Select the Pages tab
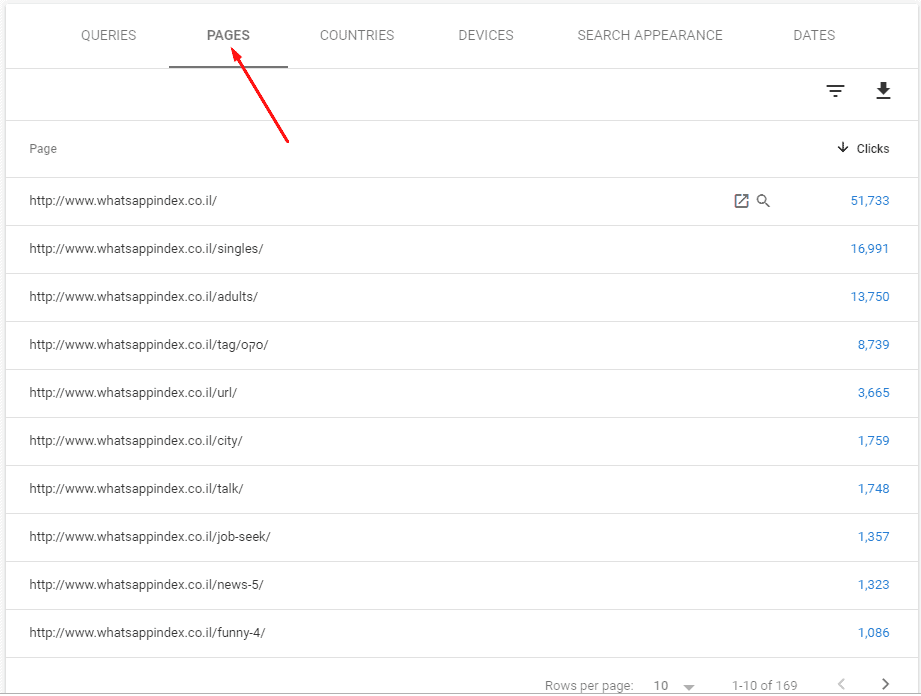Image resolution: width=921 pixels, height=696 pixels. pos(228,35)
